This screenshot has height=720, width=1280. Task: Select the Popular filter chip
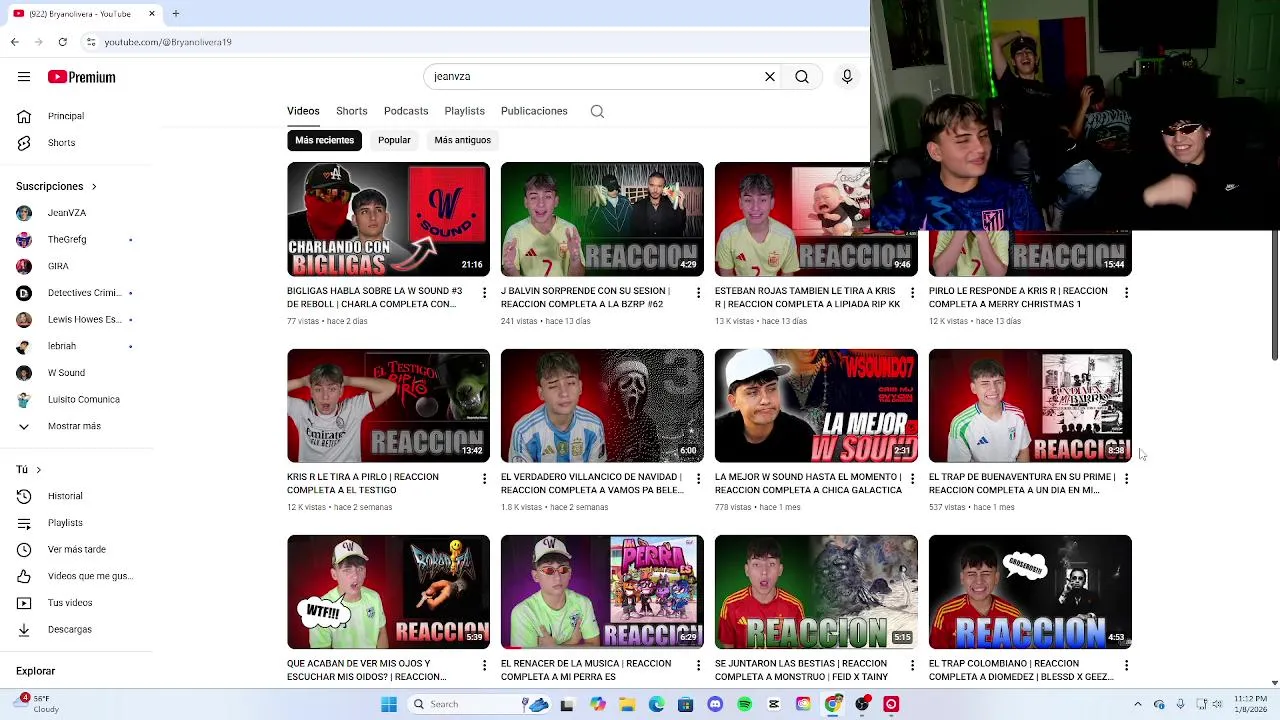[394, 140]
